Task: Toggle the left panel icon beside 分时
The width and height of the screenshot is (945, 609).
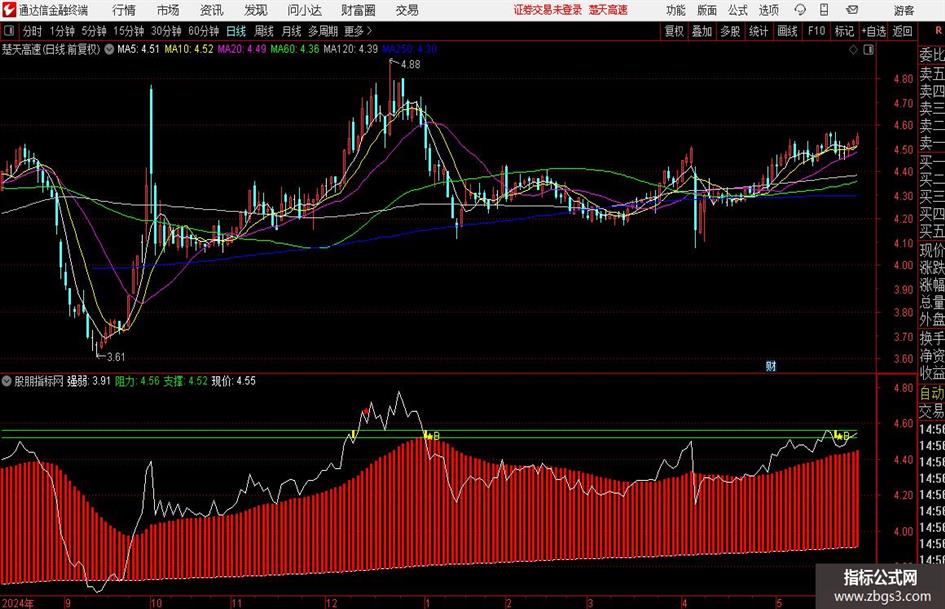Action: pyautogui.click(x=9, y=31)
